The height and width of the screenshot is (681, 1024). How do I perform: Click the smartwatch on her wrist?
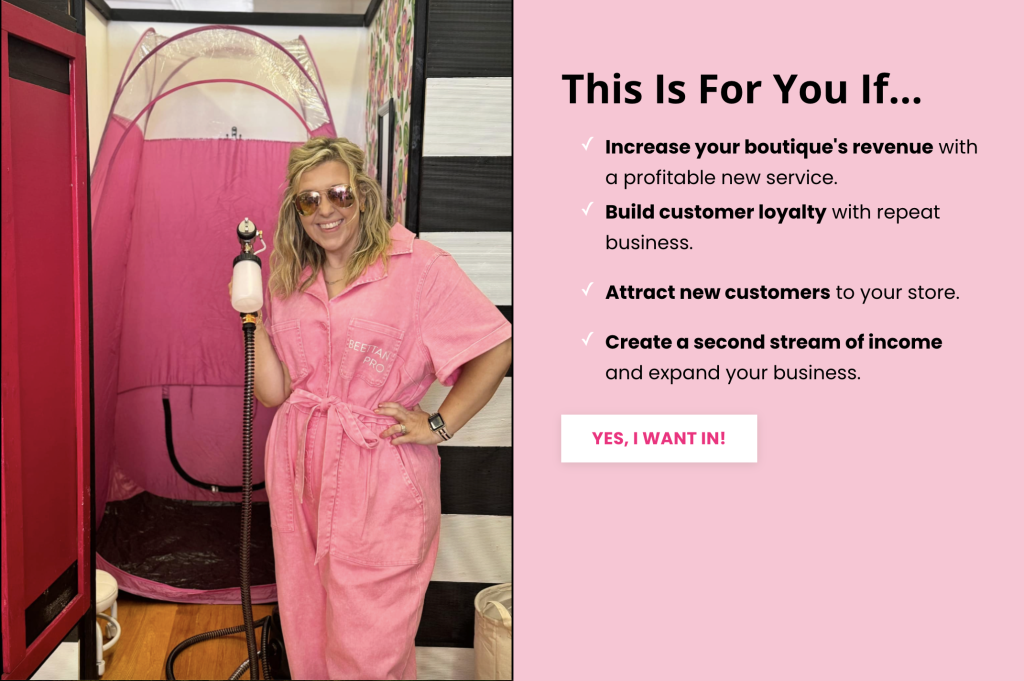tap(438, 425)
